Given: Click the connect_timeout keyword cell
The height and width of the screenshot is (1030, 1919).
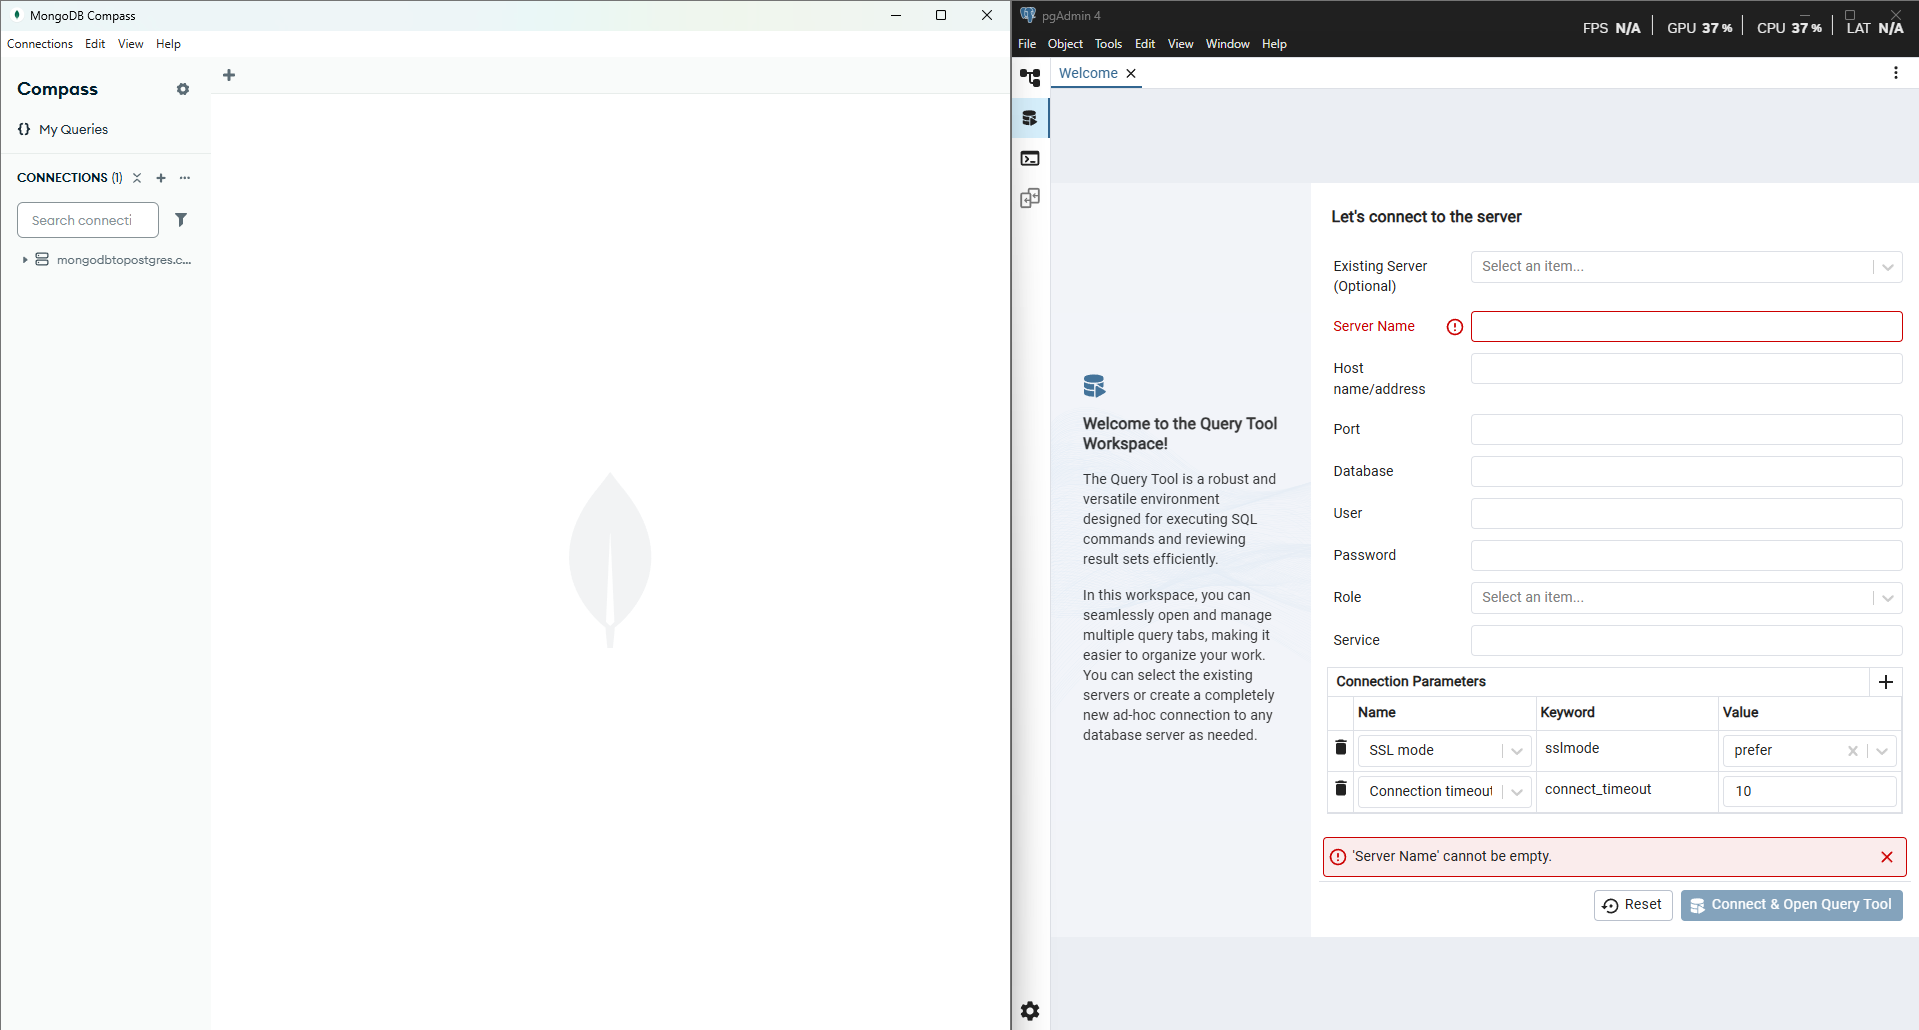Looking at the screenshot, I should [x=1627, y=790].
